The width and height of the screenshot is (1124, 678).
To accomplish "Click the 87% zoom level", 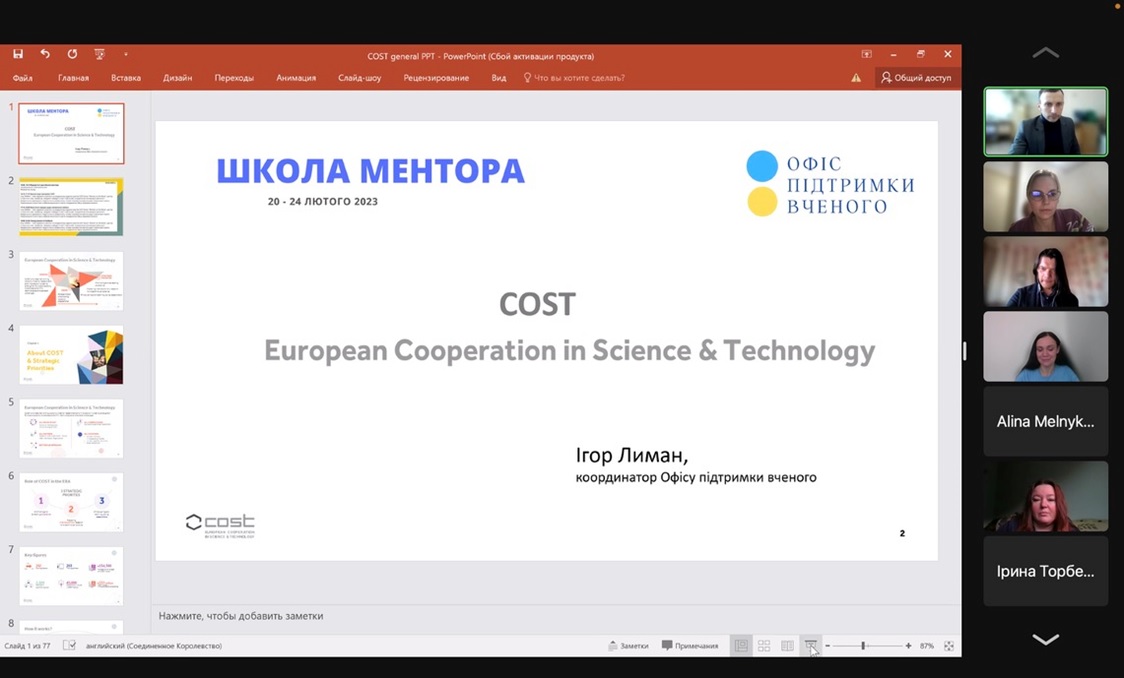I will point(926,646).
